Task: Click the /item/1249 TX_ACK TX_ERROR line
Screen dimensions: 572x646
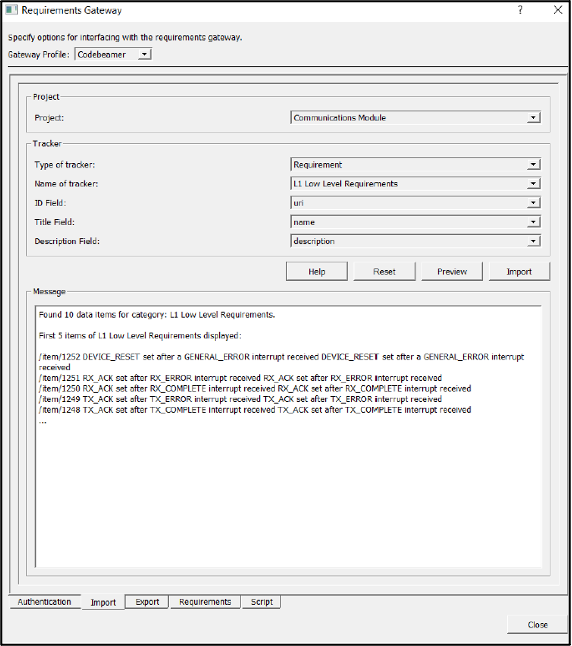Action: (240, 399)
